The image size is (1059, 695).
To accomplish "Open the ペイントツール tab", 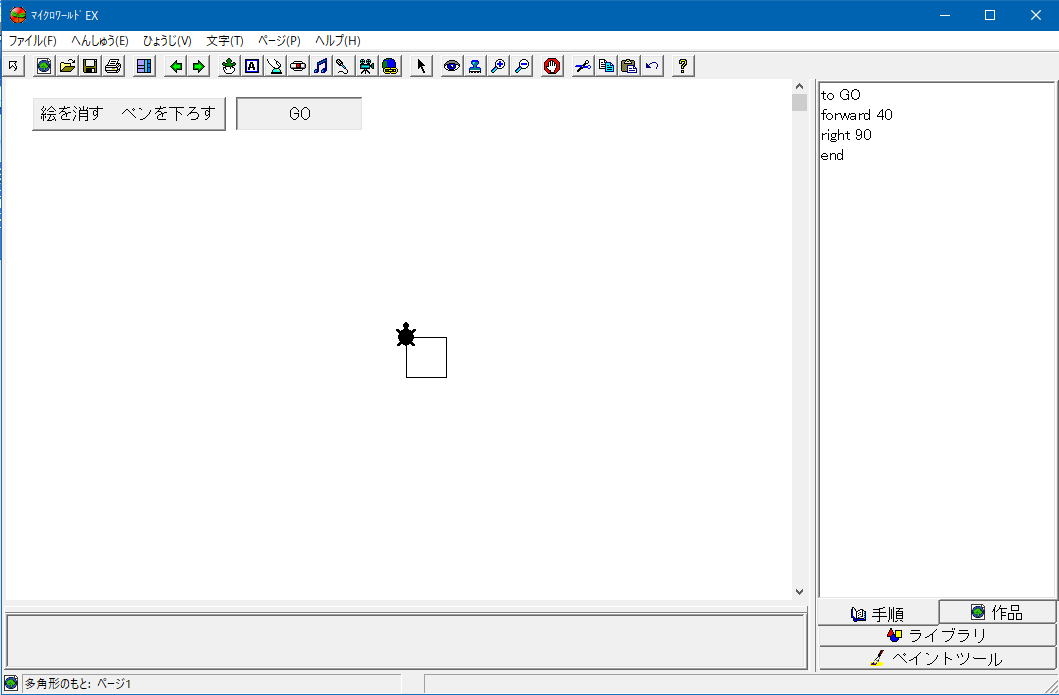I will coord(937,659).
